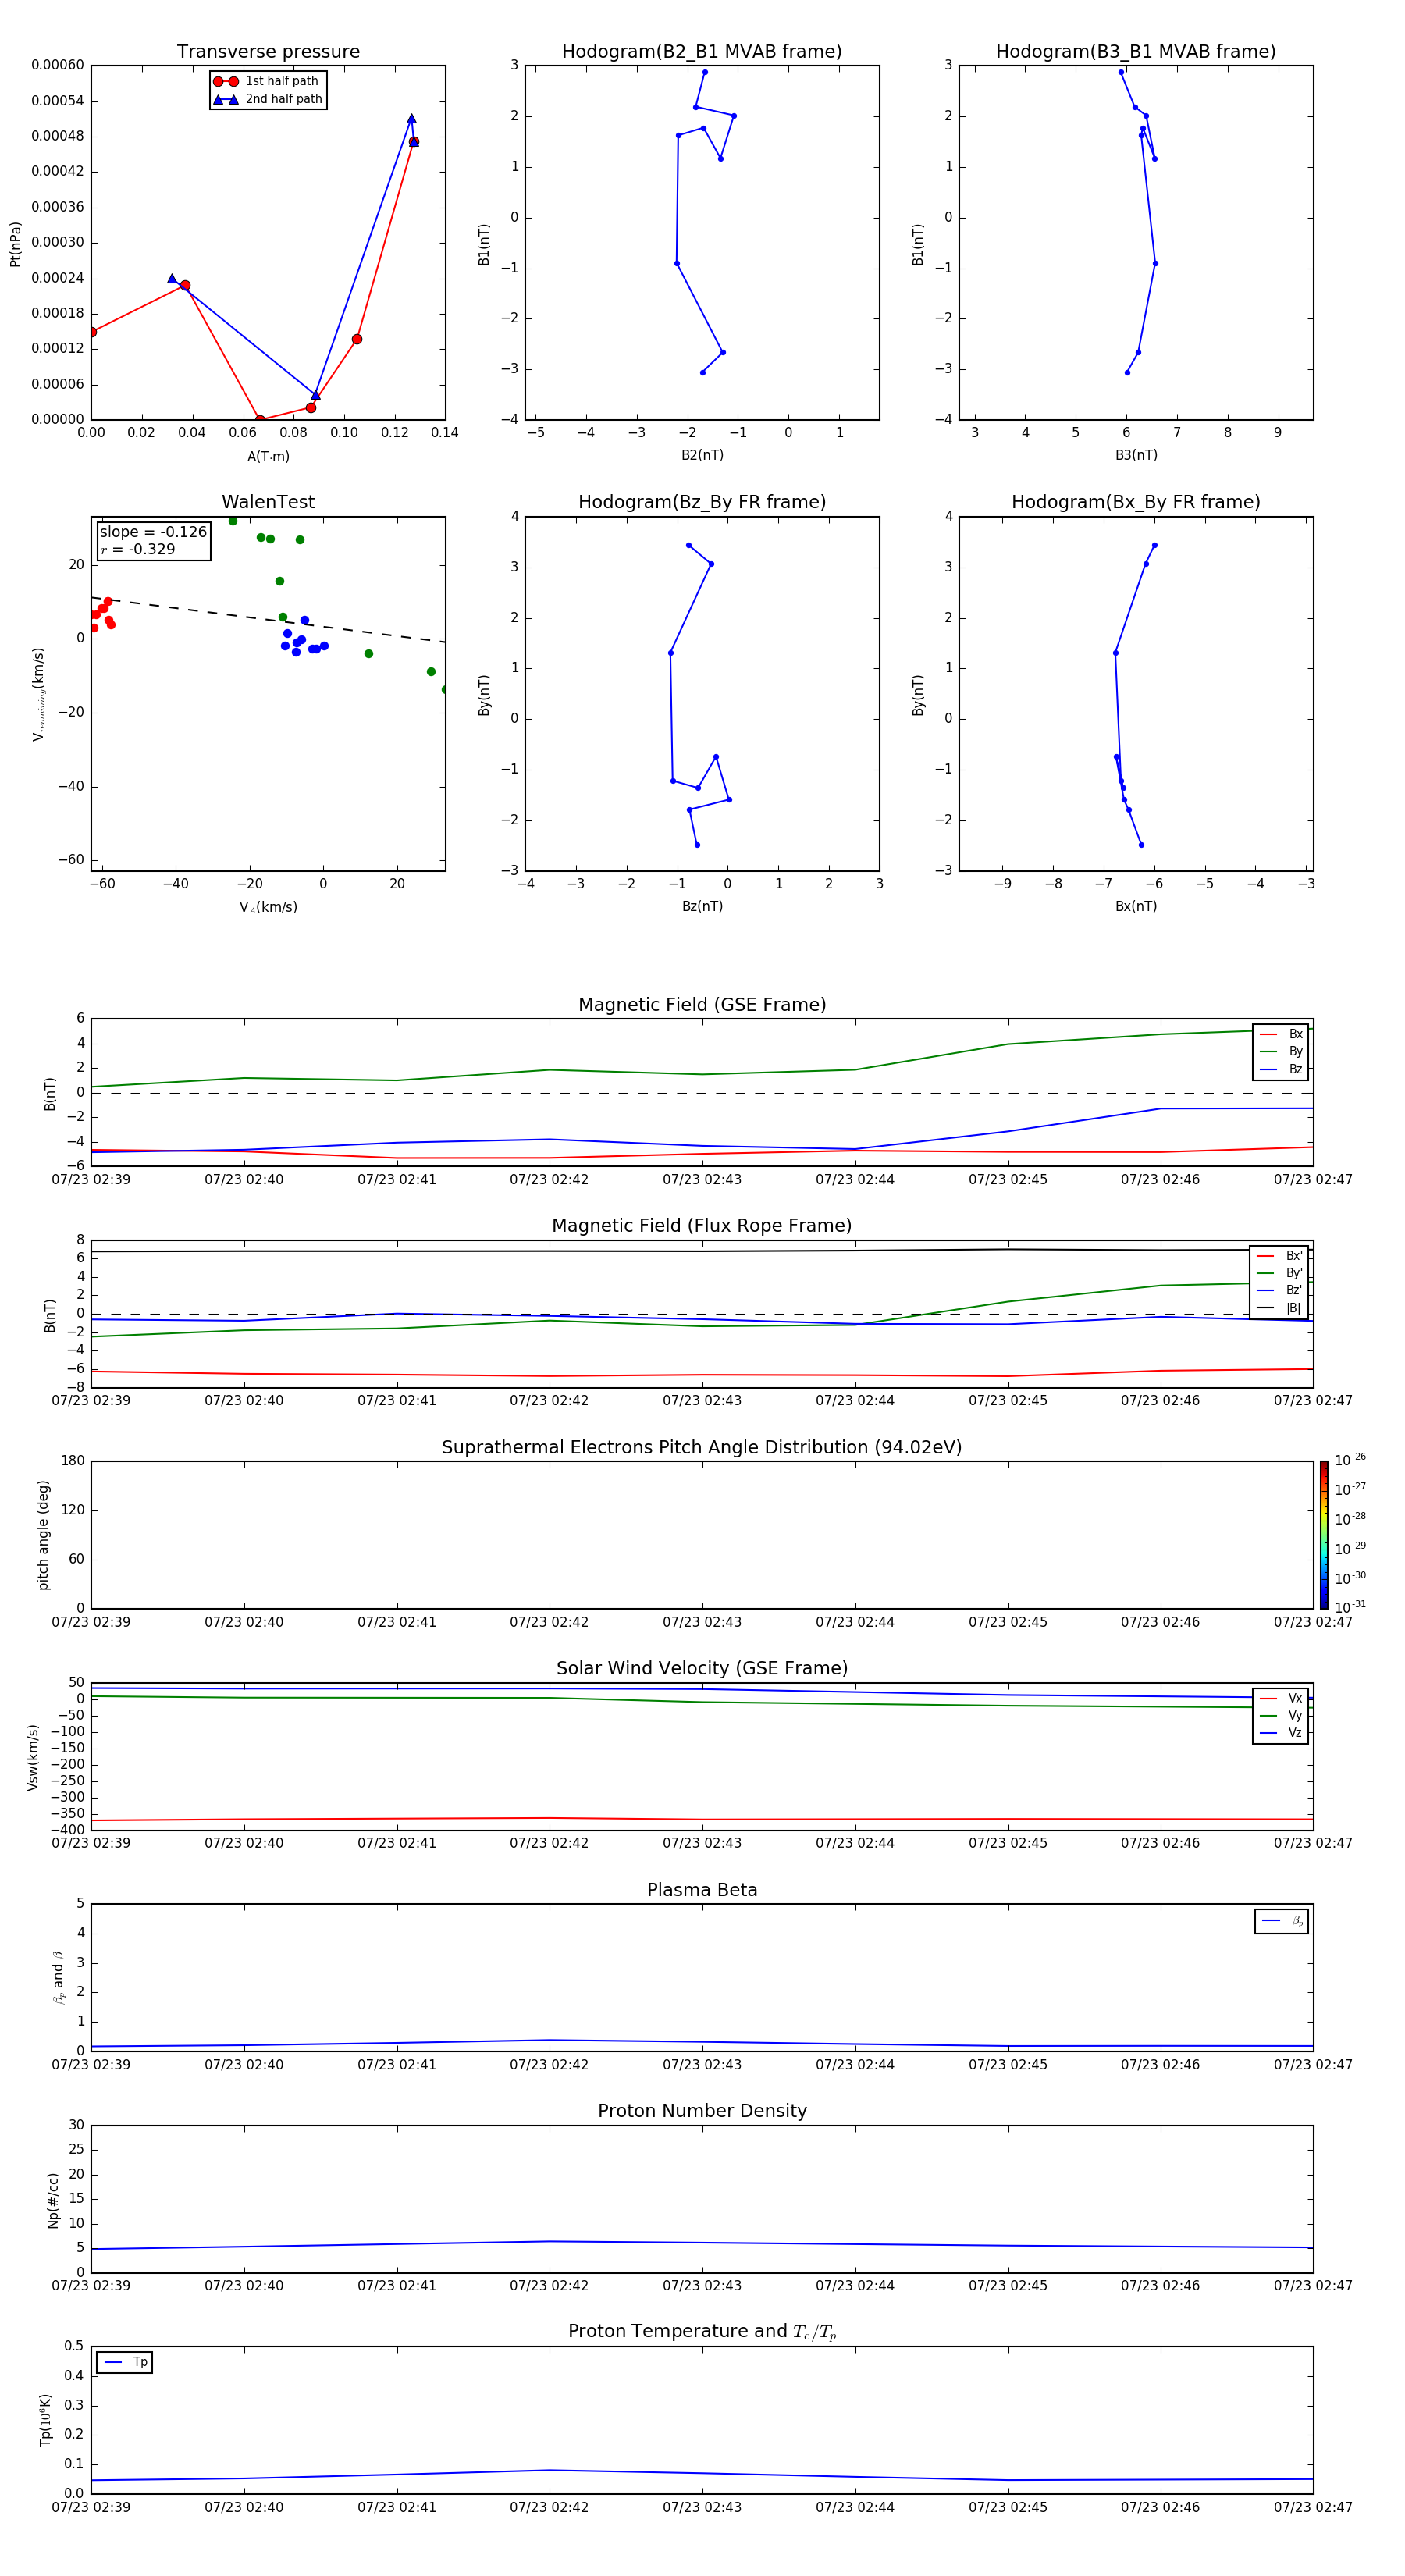Click the Suprathermal Electrons Pitch Angle title
Image resolution: width=1405 pixels, height=2576 pixels.
tap(702, 1448)
